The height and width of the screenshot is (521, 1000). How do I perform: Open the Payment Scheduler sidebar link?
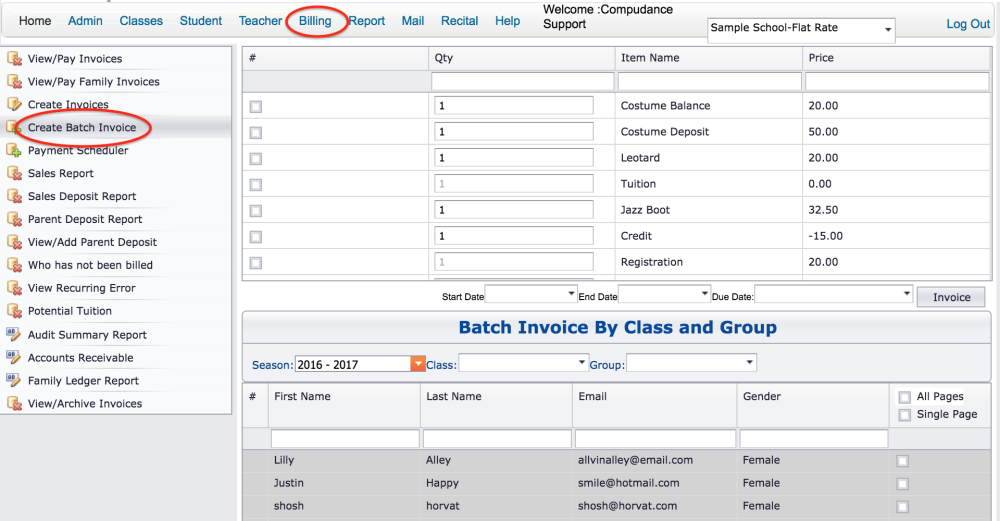pos(78,150)
